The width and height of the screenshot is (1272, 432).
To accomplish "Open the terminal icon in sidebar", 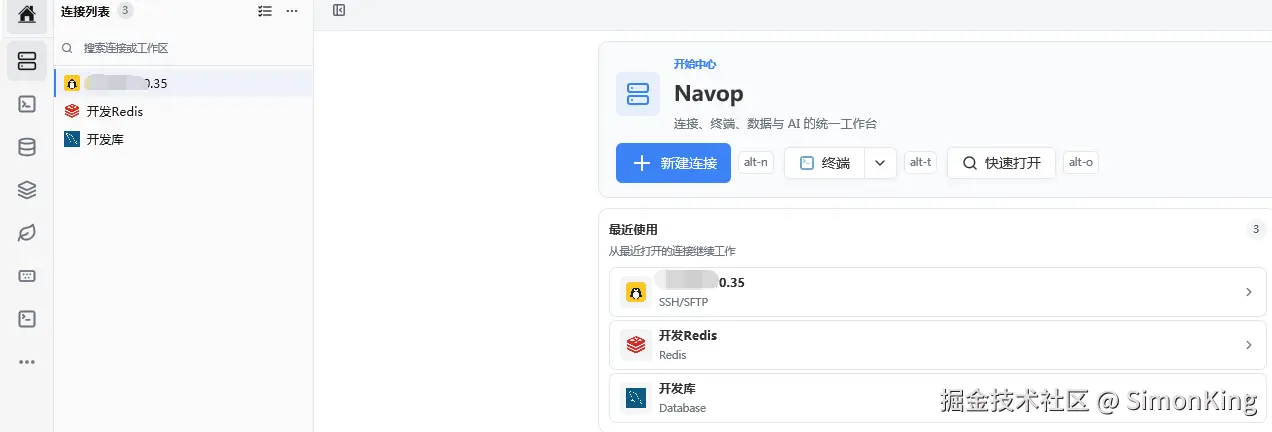I will pyautogui.click(x=27, y=104).
